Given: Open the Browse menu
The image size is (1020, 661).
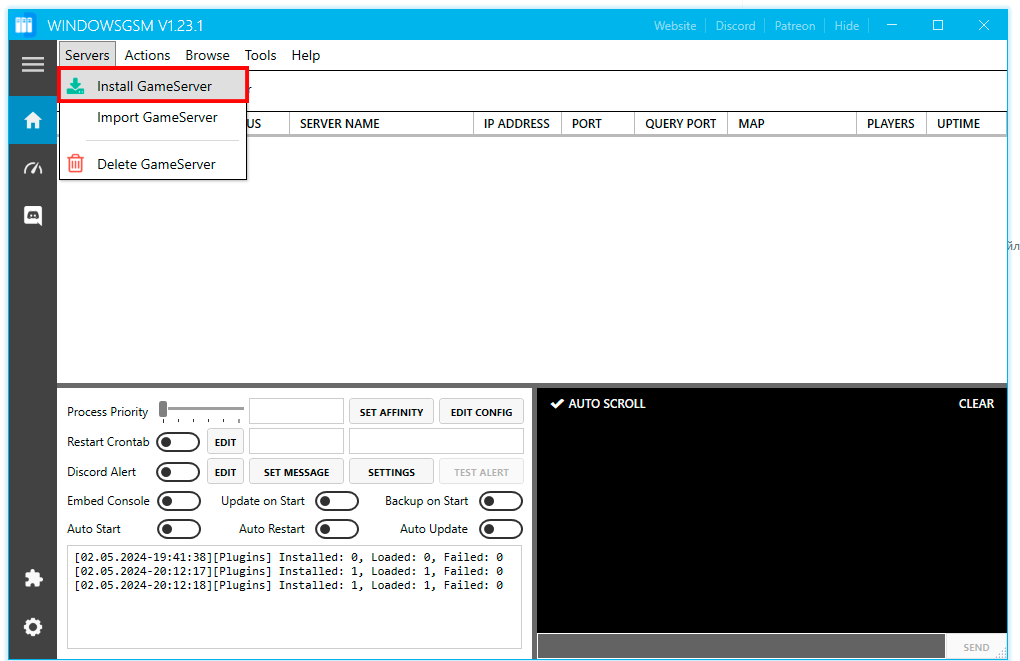Looking at the screenshot, I should click(x=208, y=55).
